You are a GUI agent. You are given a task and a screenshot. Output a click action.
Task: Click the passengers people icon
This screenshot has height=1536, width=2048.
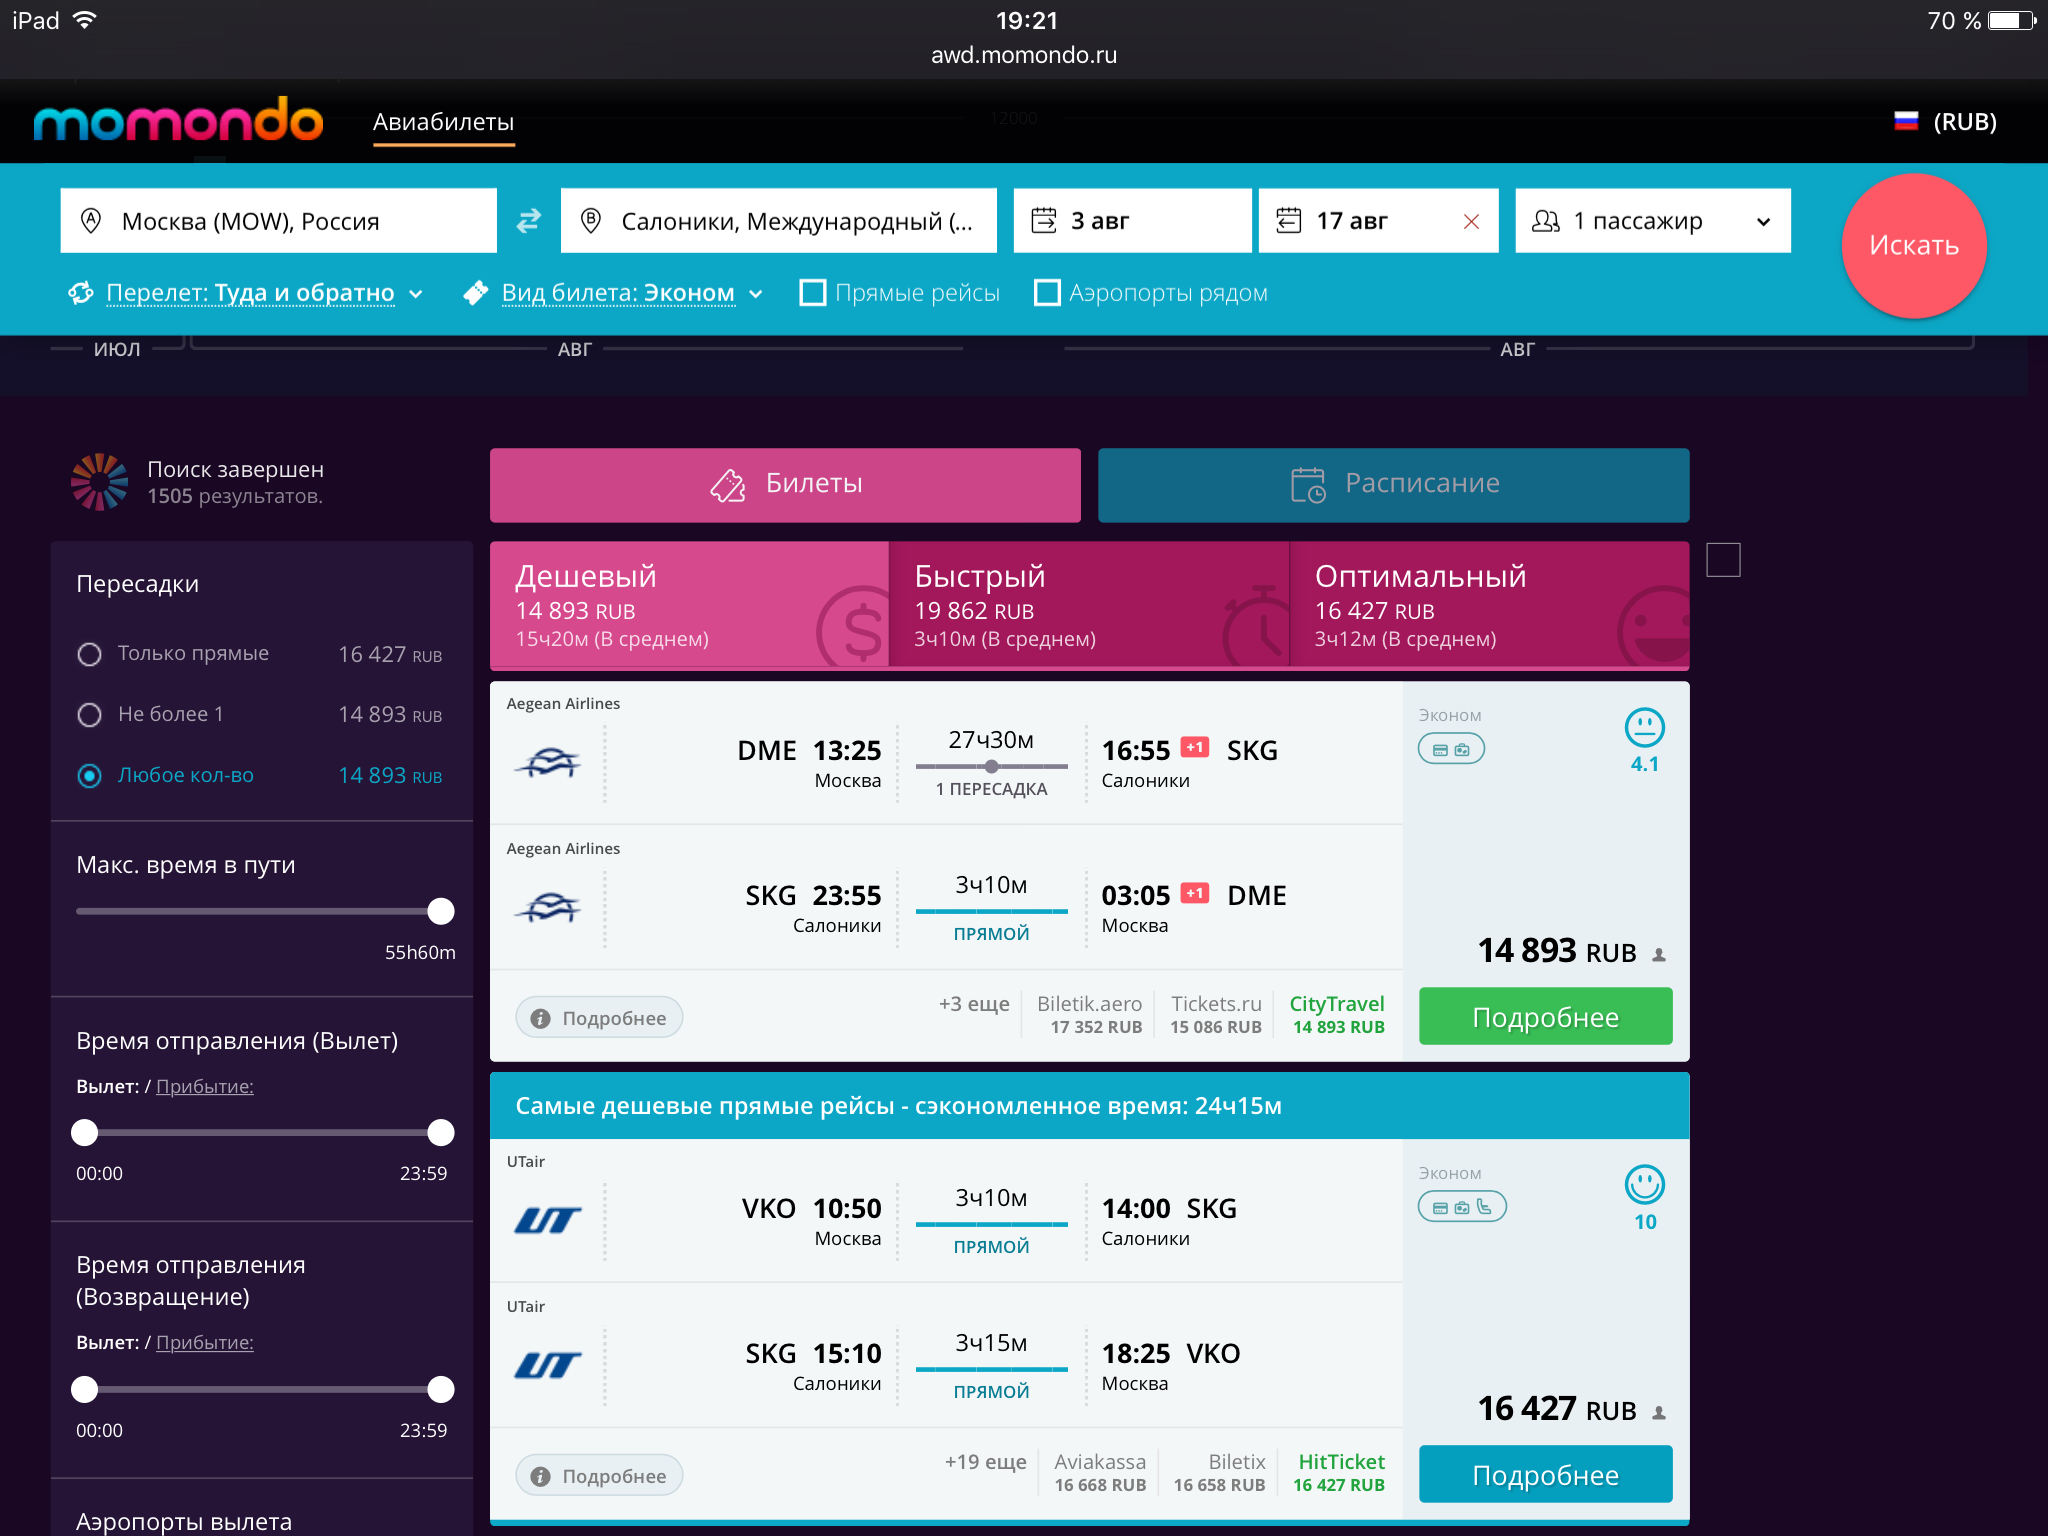(x=1546, y=221)
